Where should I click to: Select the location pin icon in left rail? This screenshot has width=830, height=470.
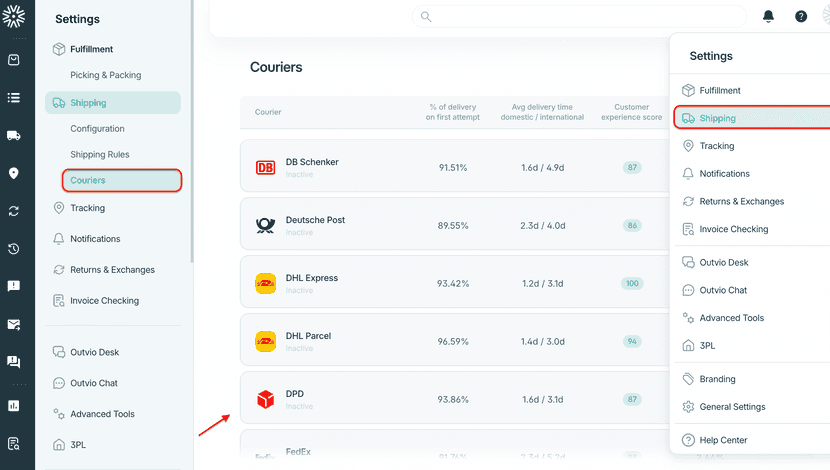(14, 173)
